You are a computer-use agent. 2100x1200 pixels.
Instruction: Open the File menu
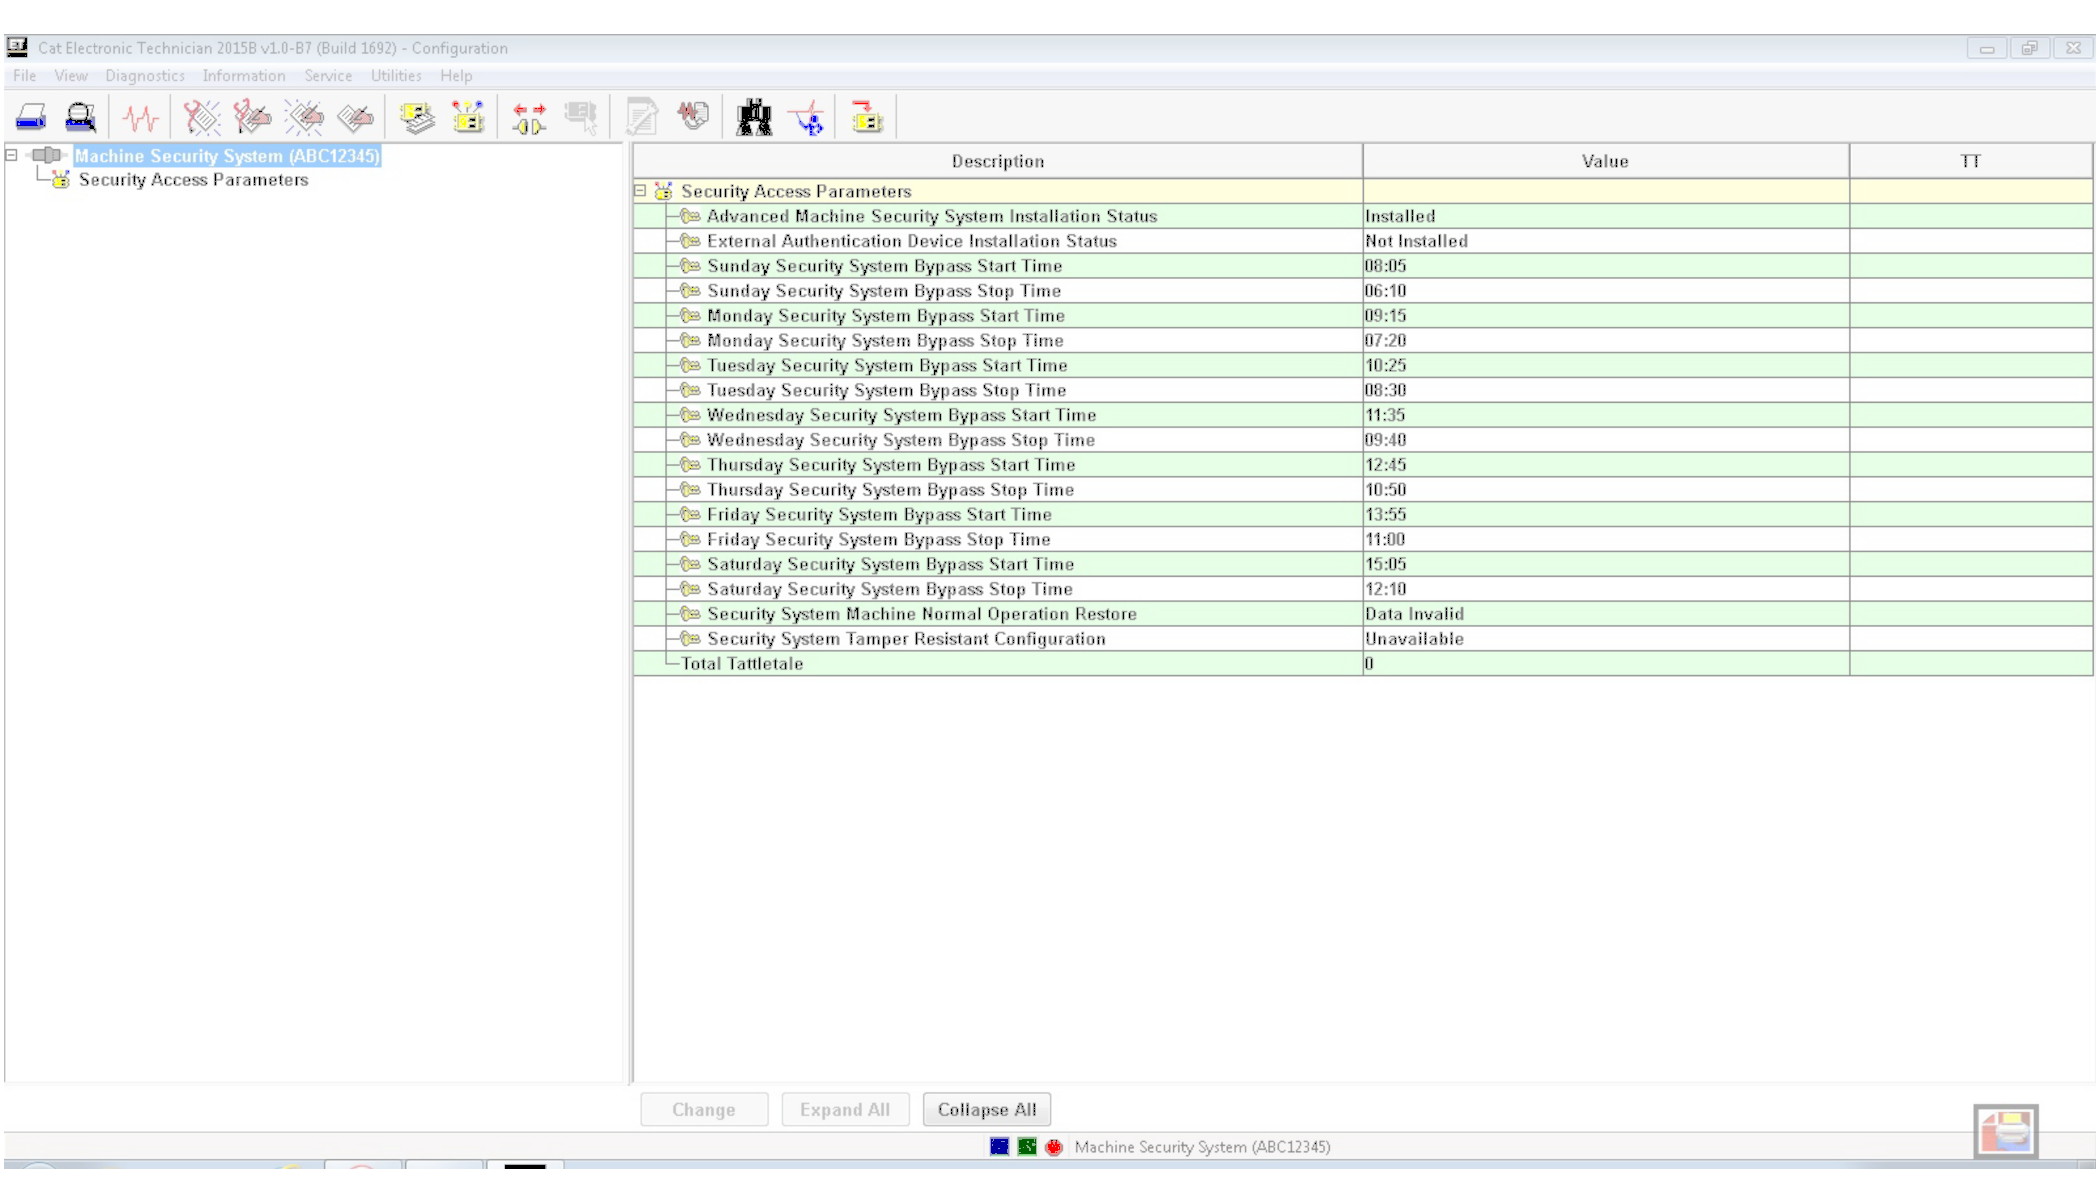pos(25,76)
